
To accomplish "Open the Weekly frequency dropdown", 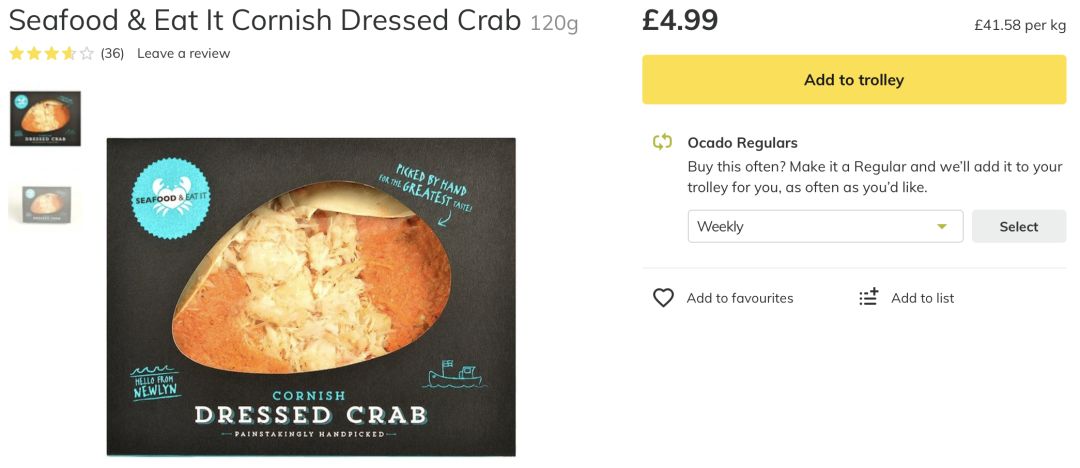I will (x=824, y=226).
